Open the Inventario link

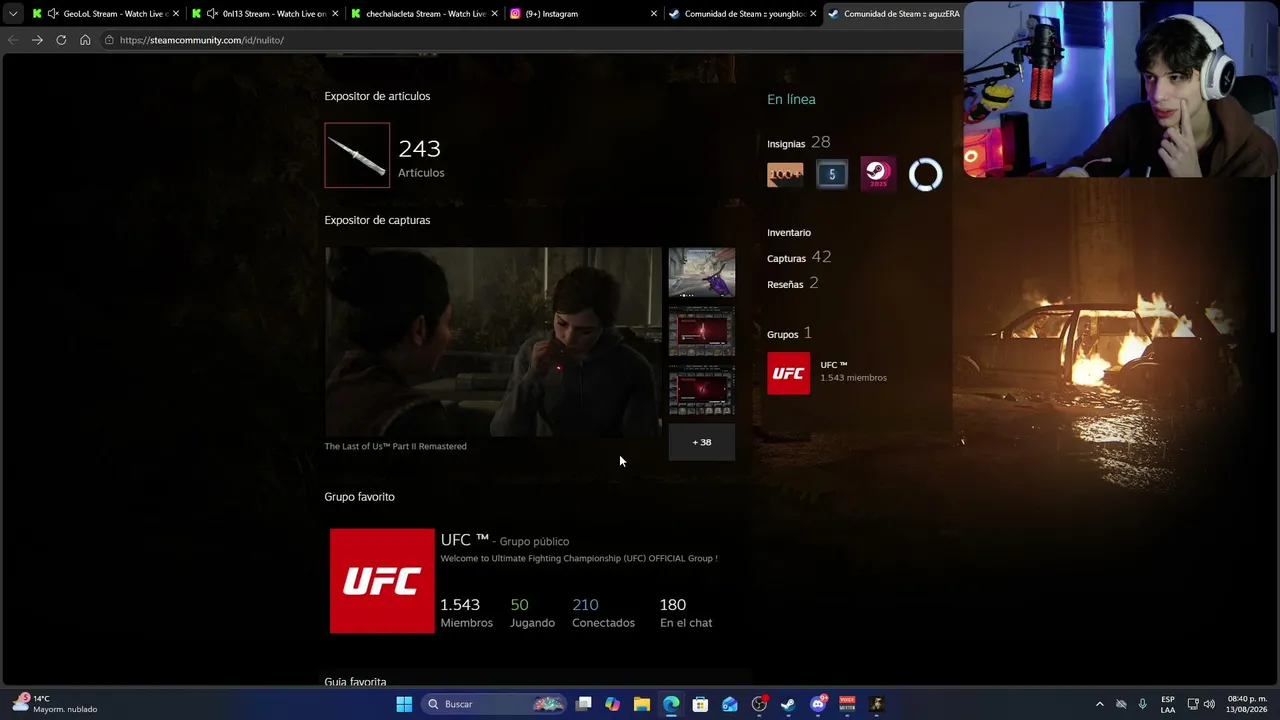[789, 232]
